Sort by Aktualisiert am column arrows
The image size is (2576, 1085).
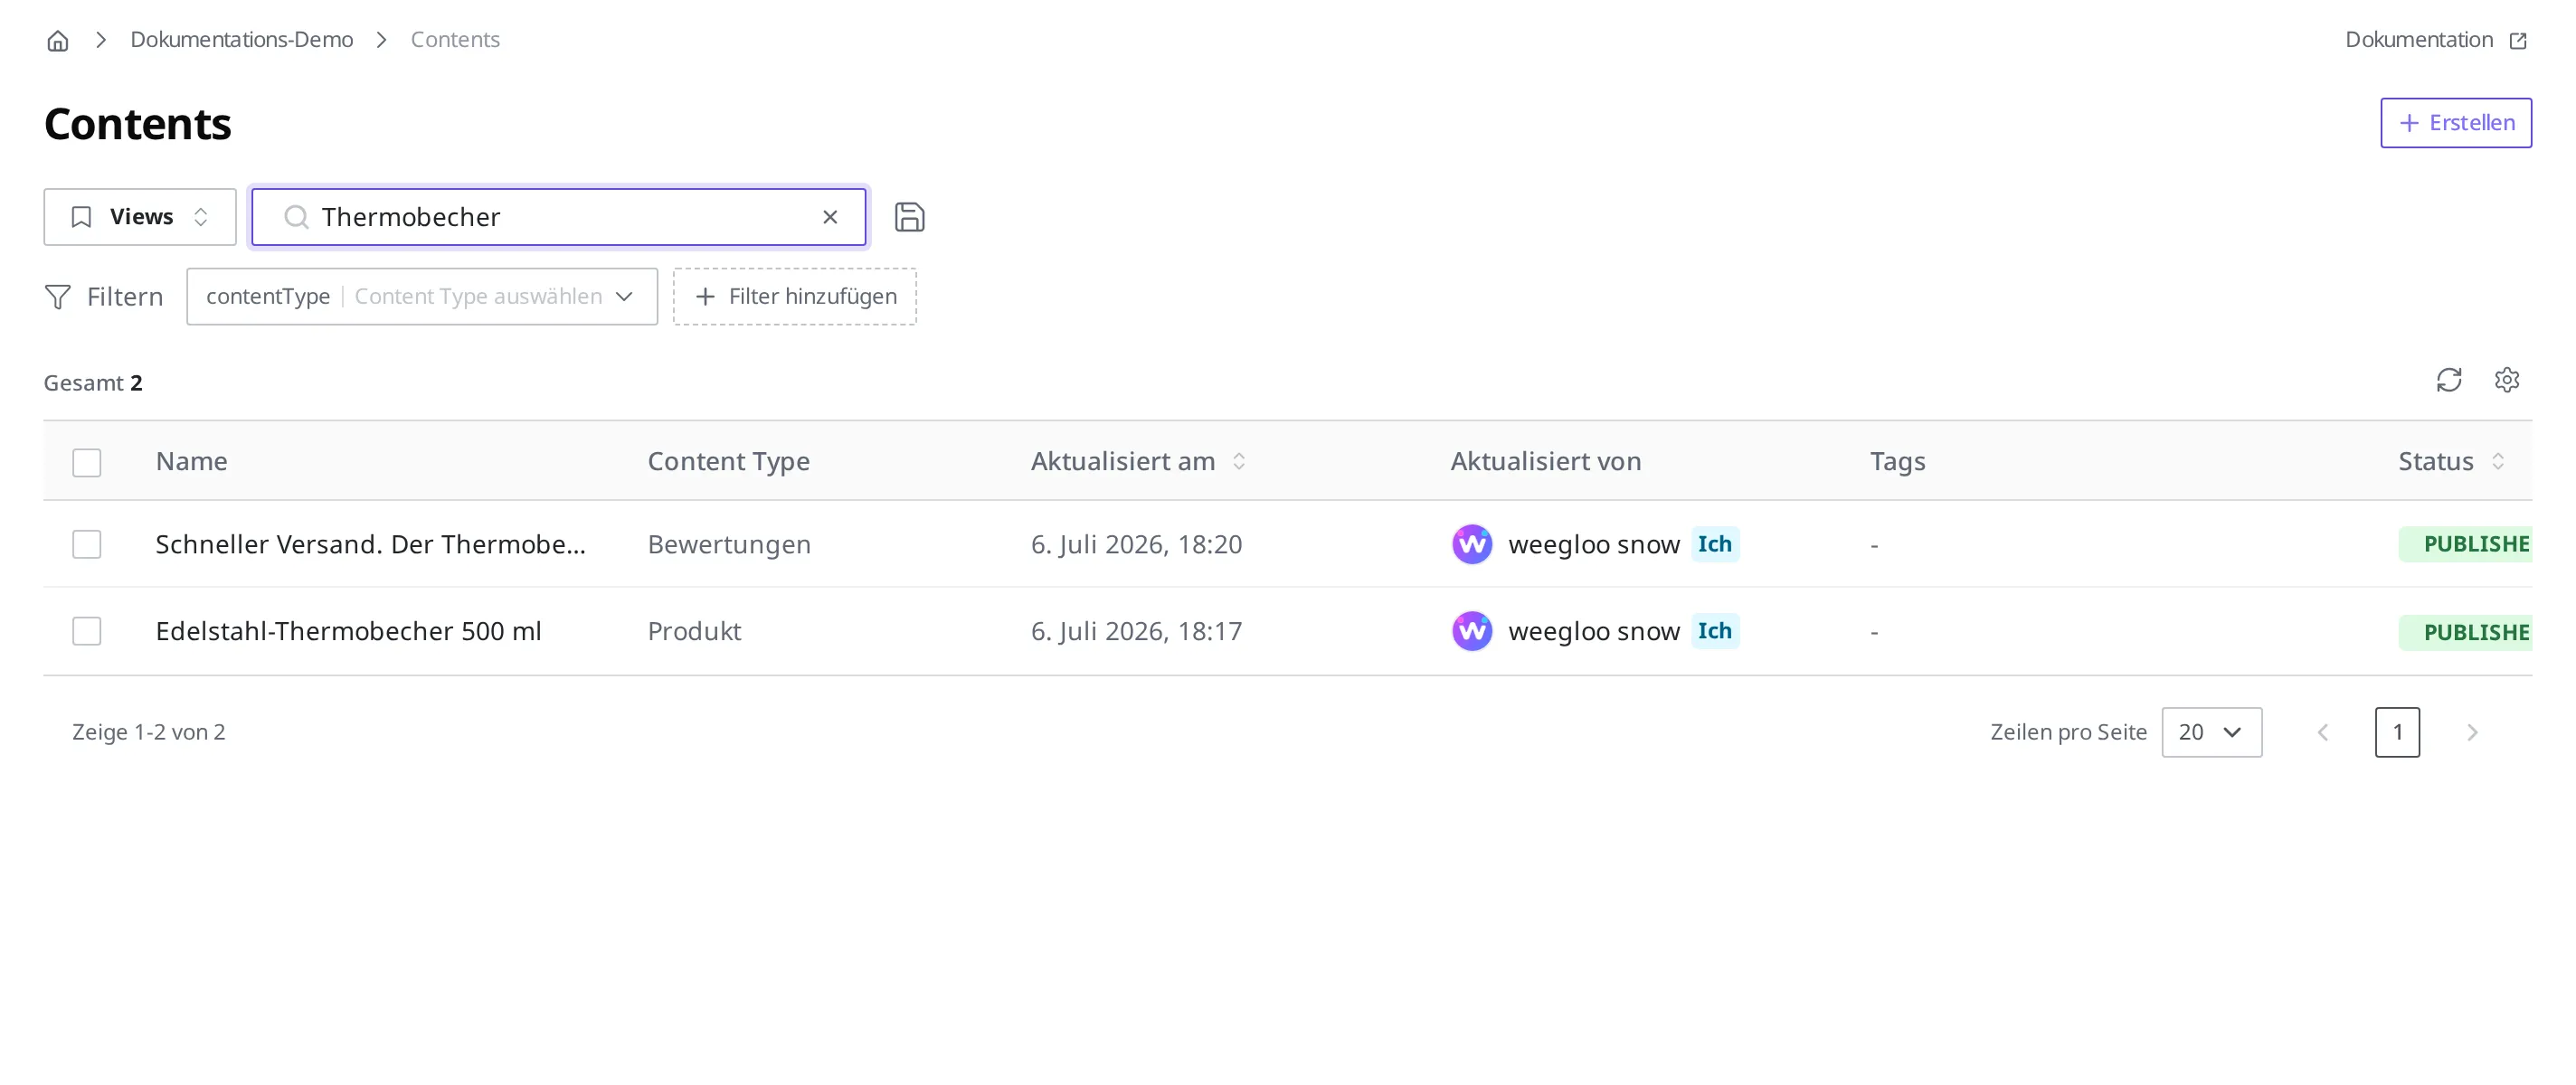1238,461
